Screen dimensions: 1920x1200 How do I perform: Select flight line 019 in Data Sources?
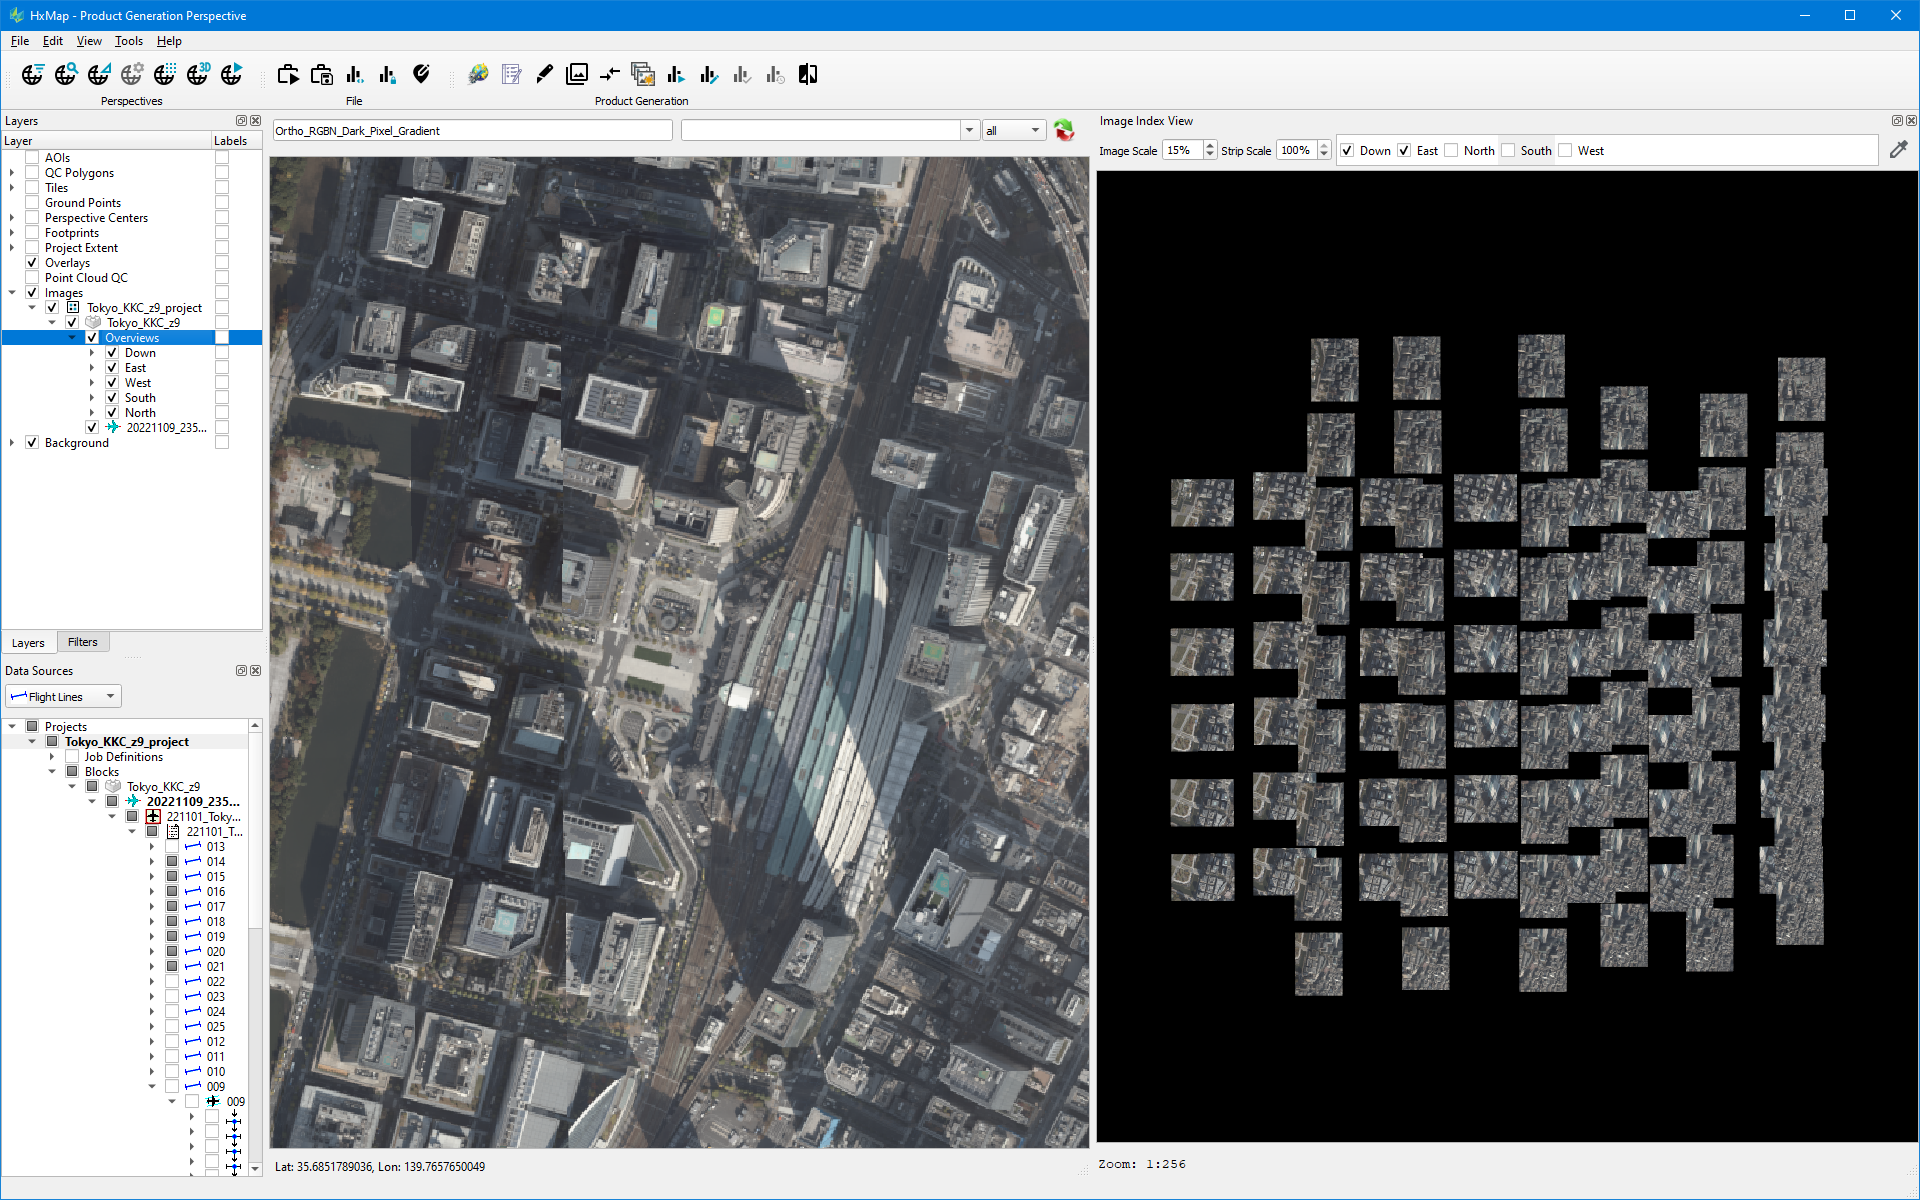pyautogui.click(x=215, y=937)
